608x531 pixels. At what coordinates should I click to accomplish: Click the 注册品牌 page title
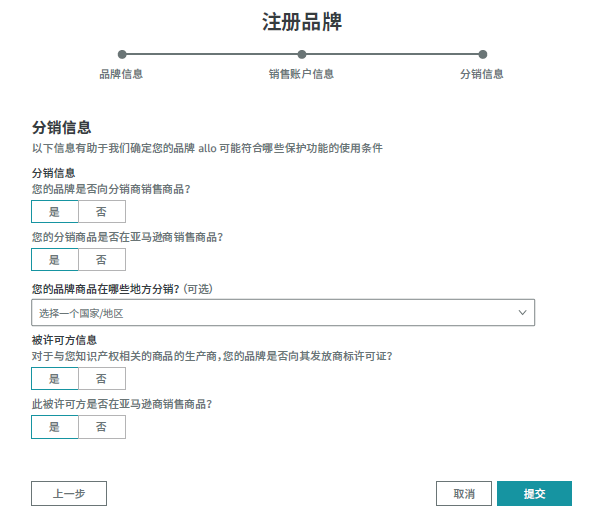tap(302, 22)
